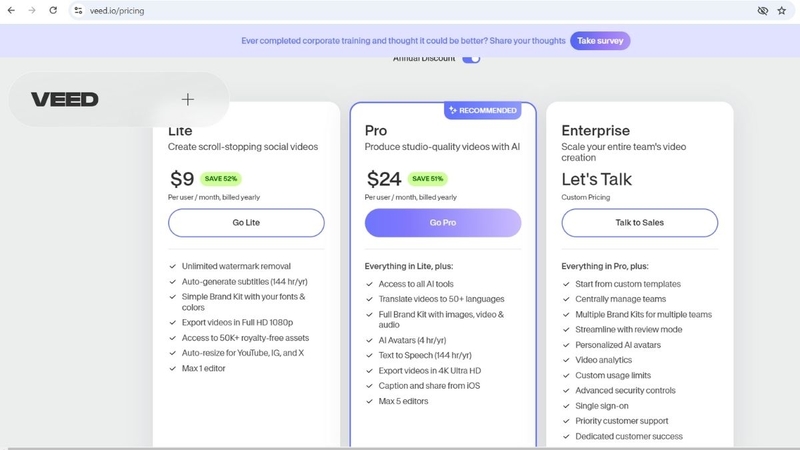Click the Go Lite button
The width and height of the screenshot is (800, 450).
pos(246,222)
